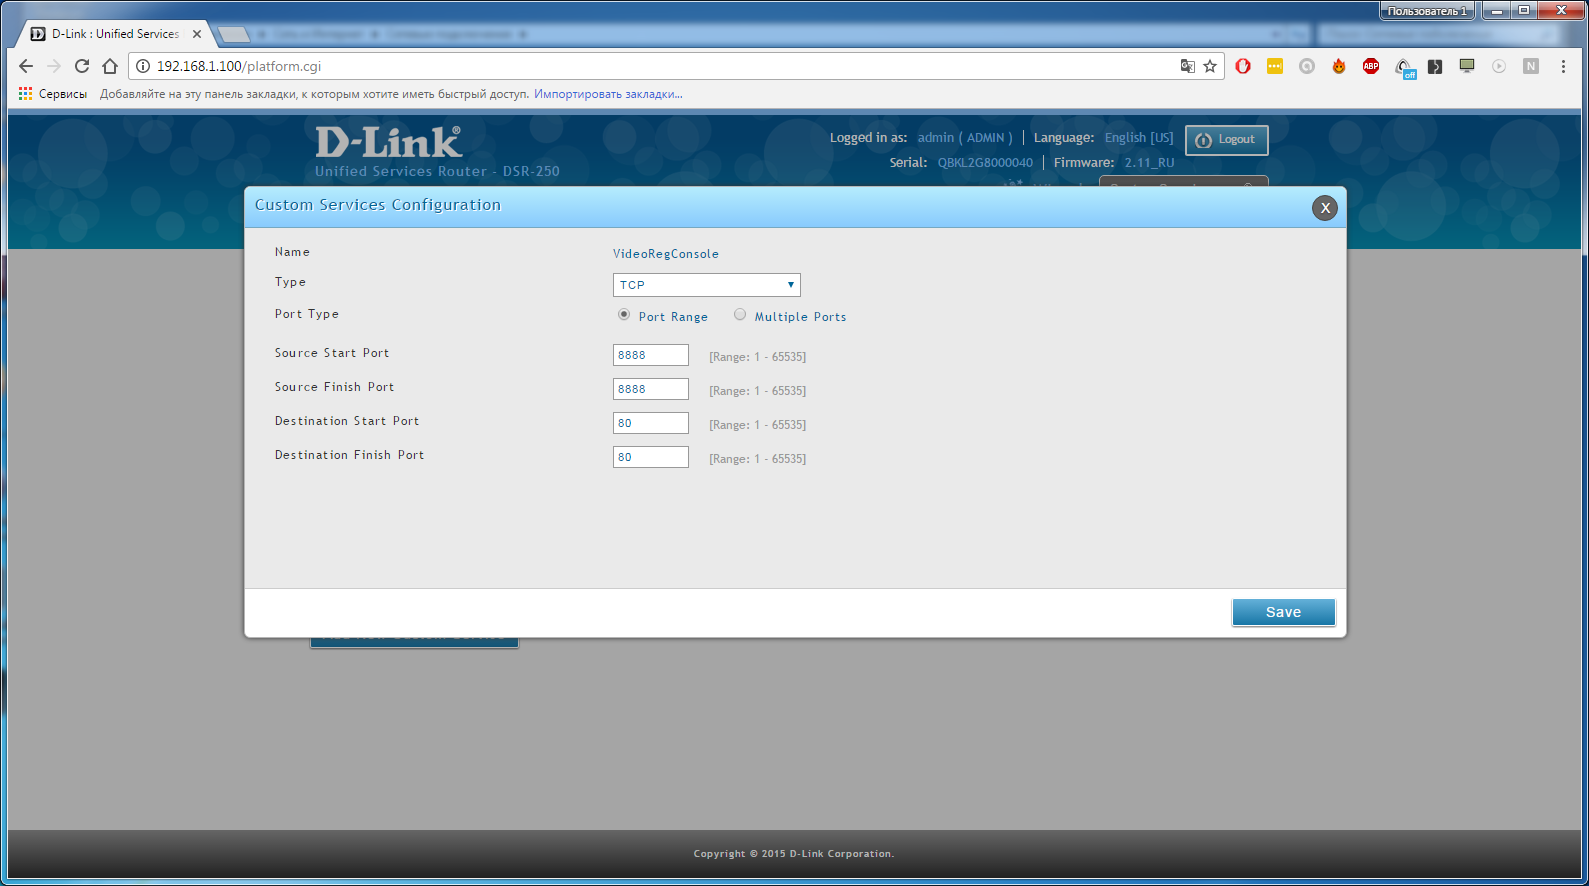The width and height of the screenshot is (1589, 886).
Task: Open a new browser tab
Action: point(234,35)
